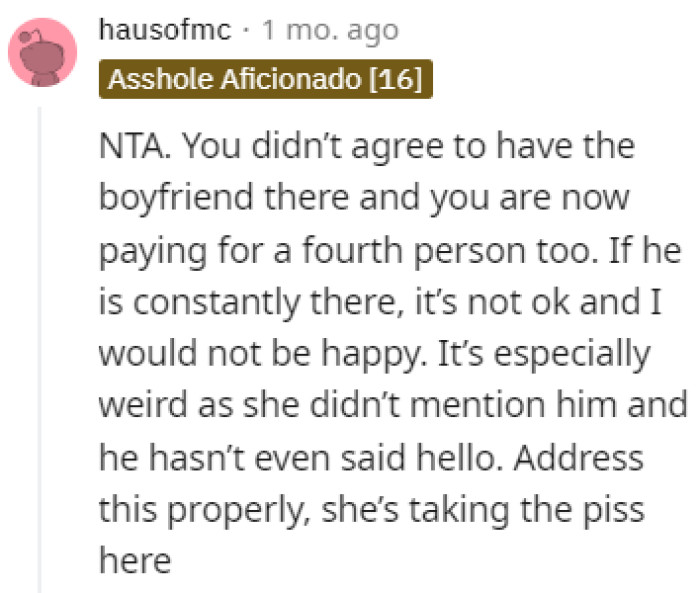Click the dot separator after the username
Screen dimensions: 700x593
[x=250, y=30]
